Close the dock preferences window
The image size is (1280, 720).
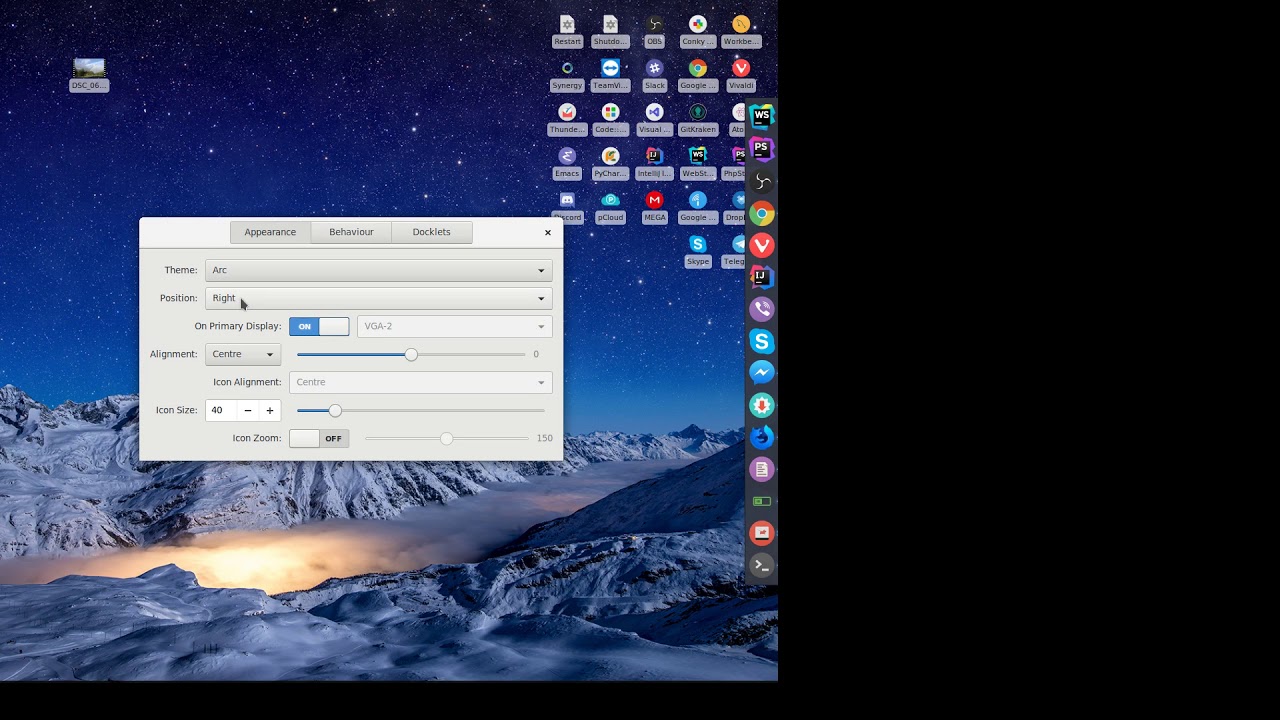[x=548, y=232]
